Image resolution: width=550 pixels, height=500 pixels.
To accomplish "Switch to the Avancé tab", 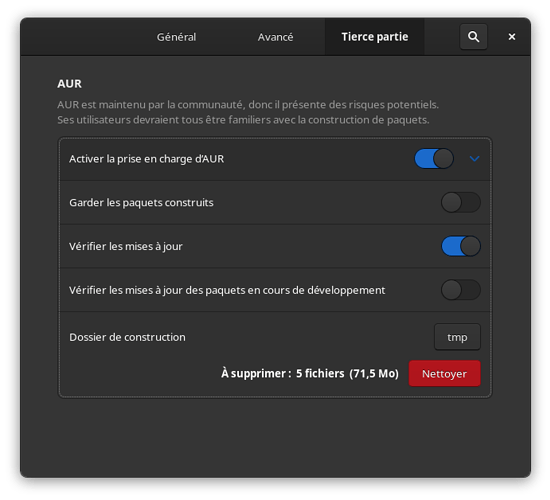I will pos(275,37).
